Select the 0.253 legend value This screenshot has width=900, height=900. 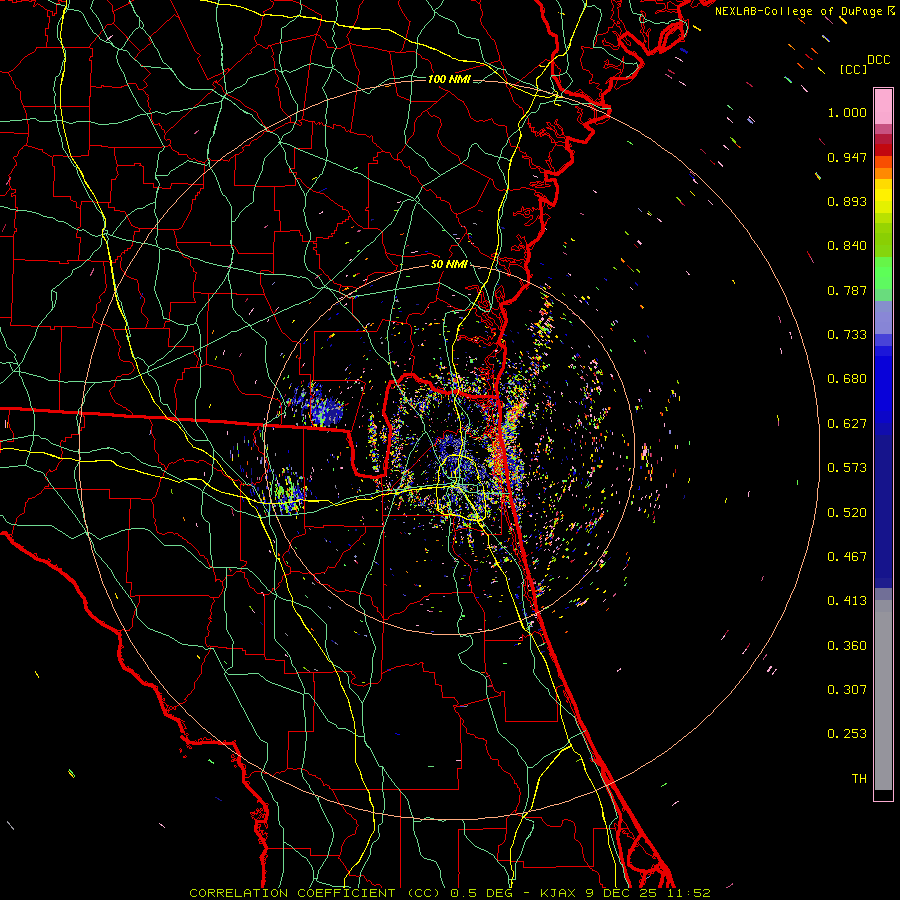click(847, 734)
